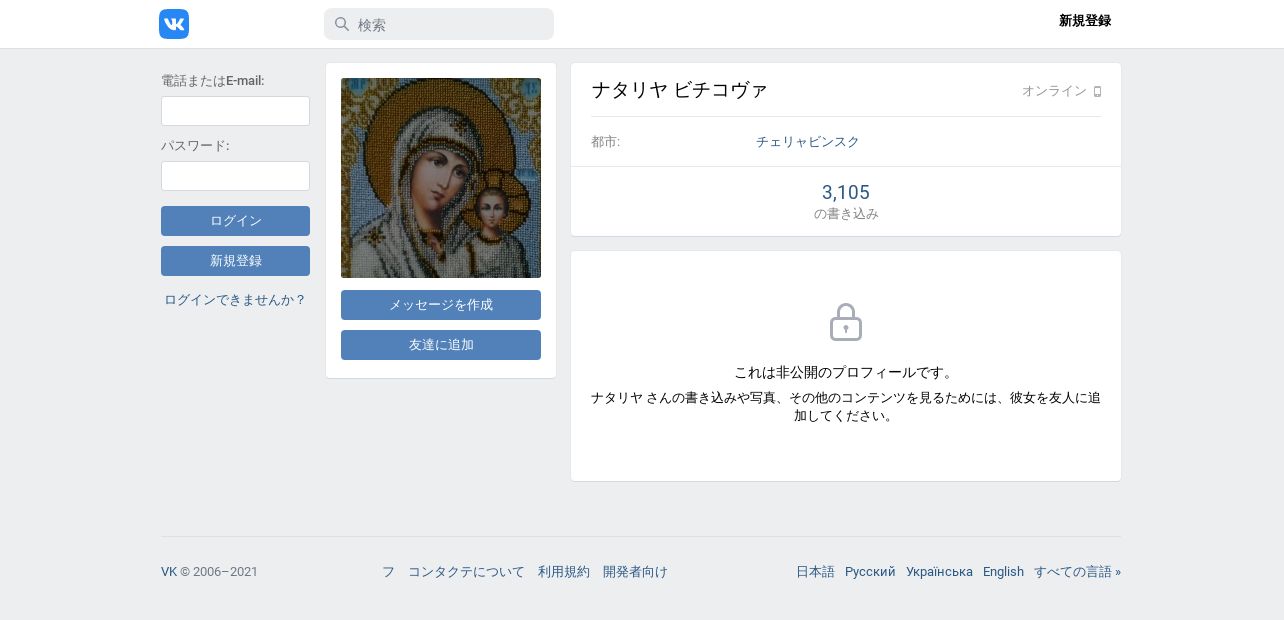Click the VK logo icon
The image size is (1284, 620).
pos(174,24)
